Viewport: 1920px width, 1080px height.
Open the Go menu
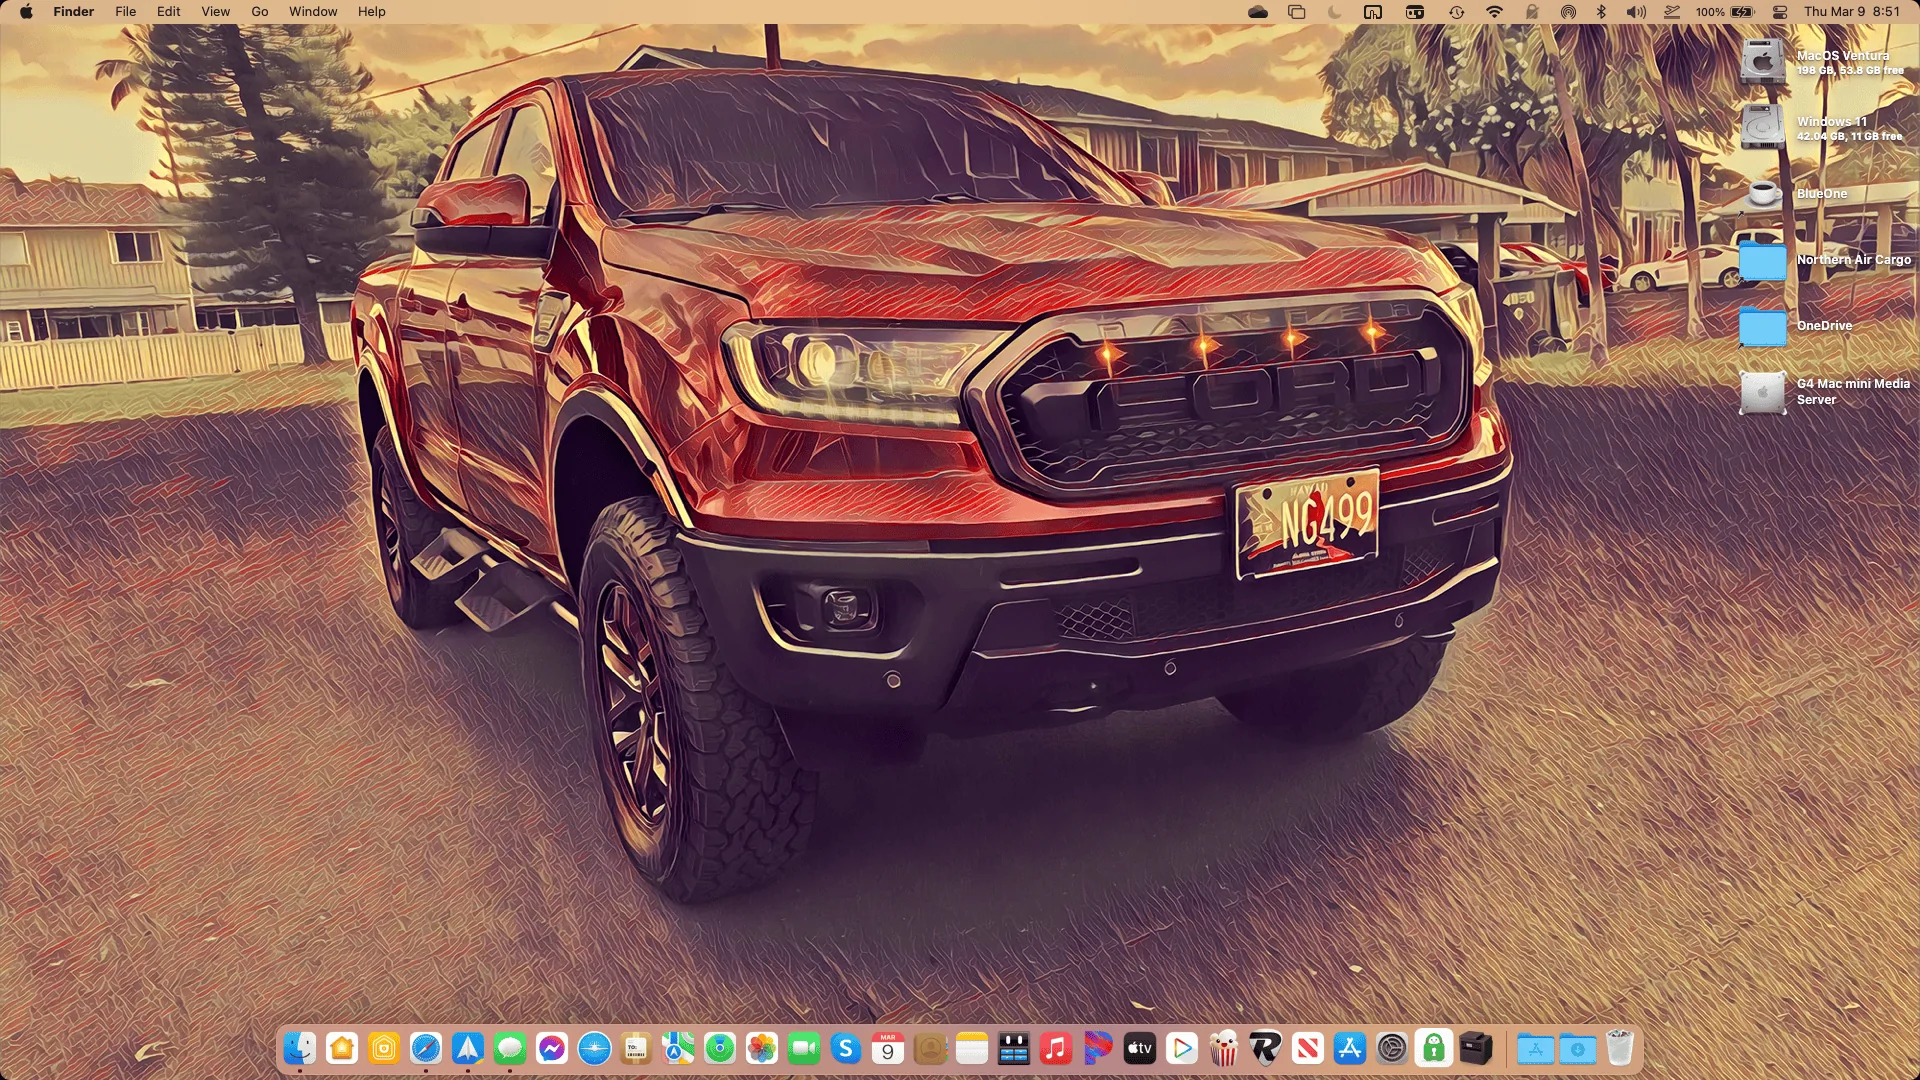260,12
